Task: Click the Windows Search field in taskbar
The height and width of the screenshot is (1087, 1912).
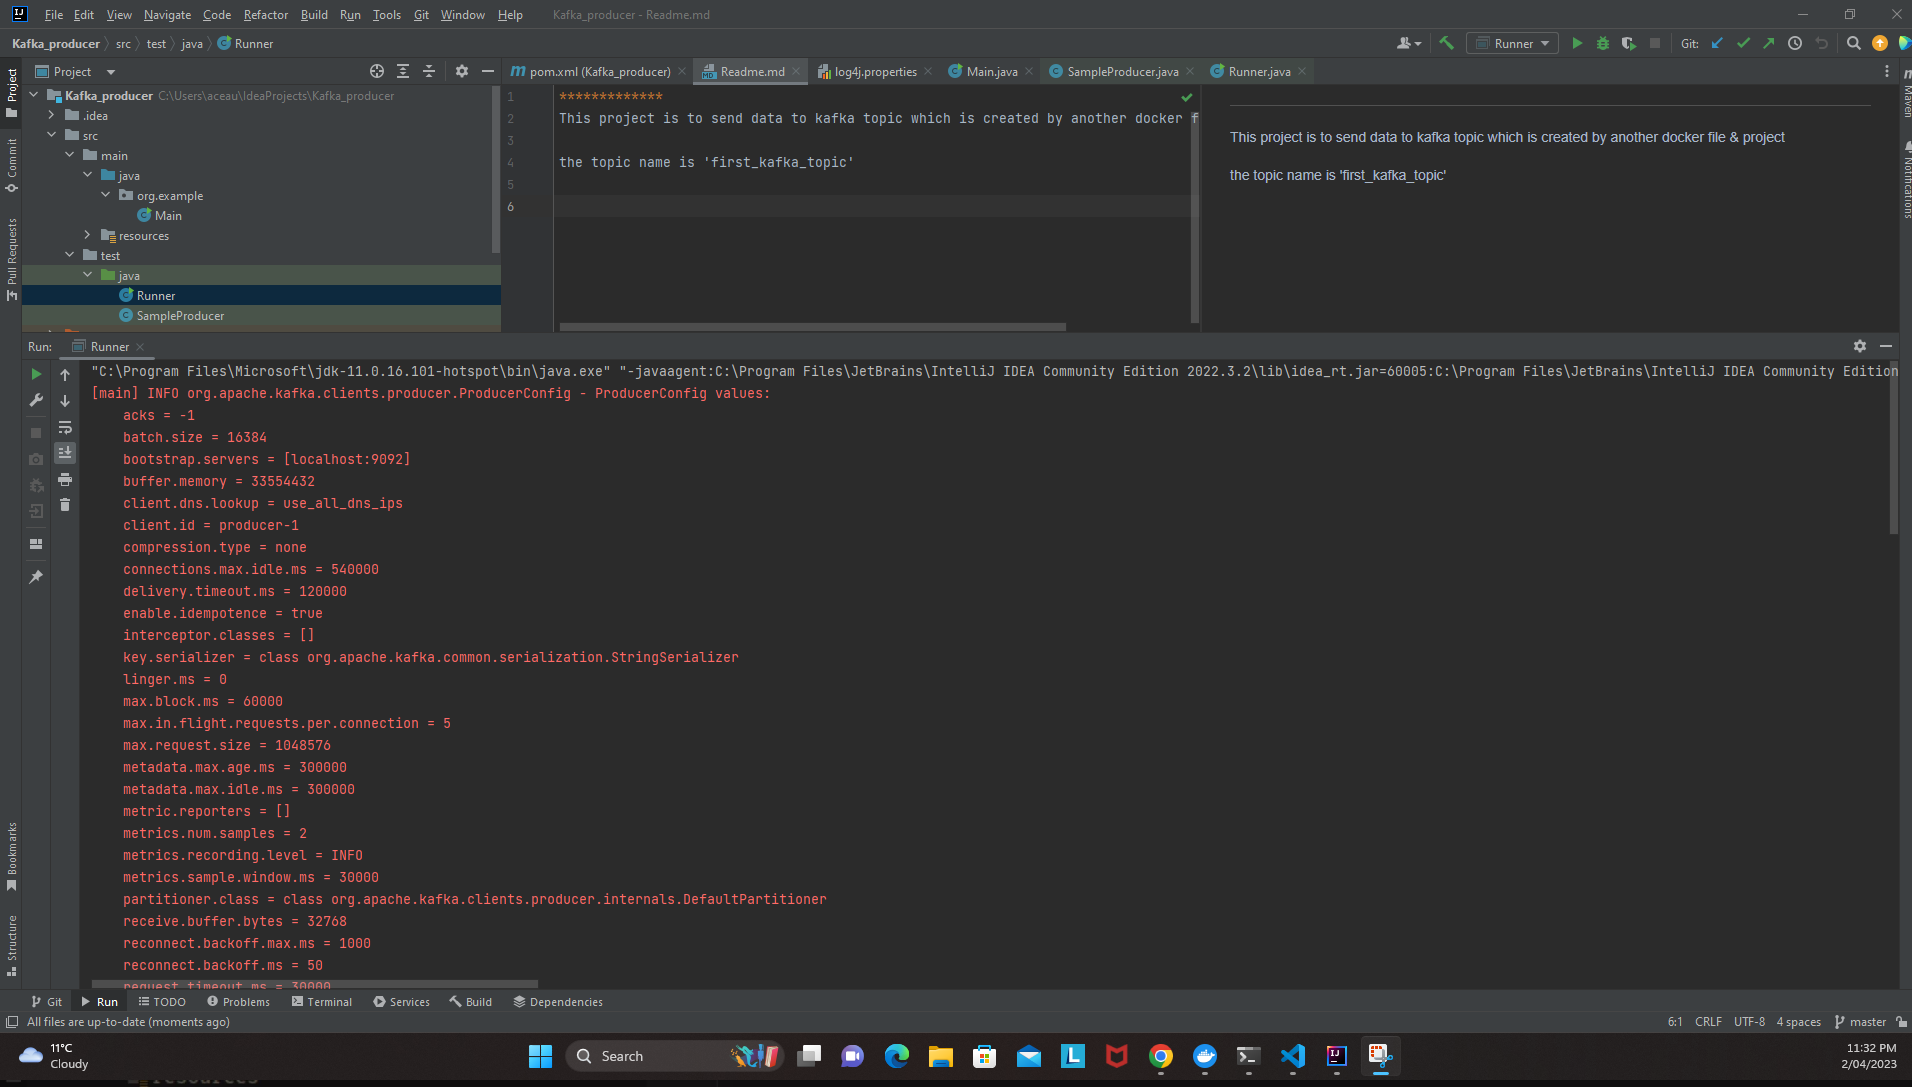Action: (x=648, y=1055)
